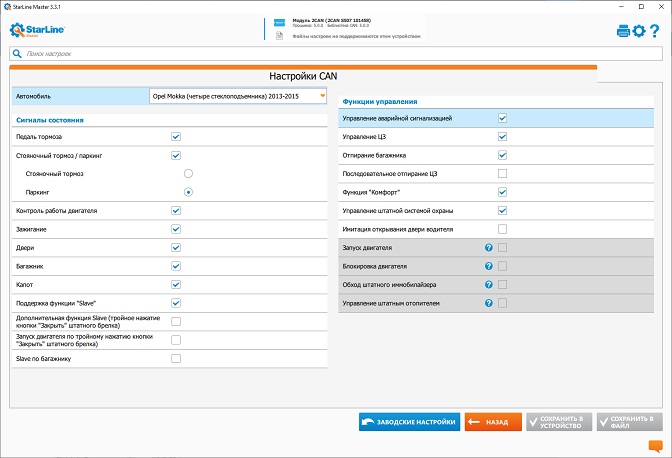
Task: Click the 2CAN module device icon
Action: tap(282, 22)
